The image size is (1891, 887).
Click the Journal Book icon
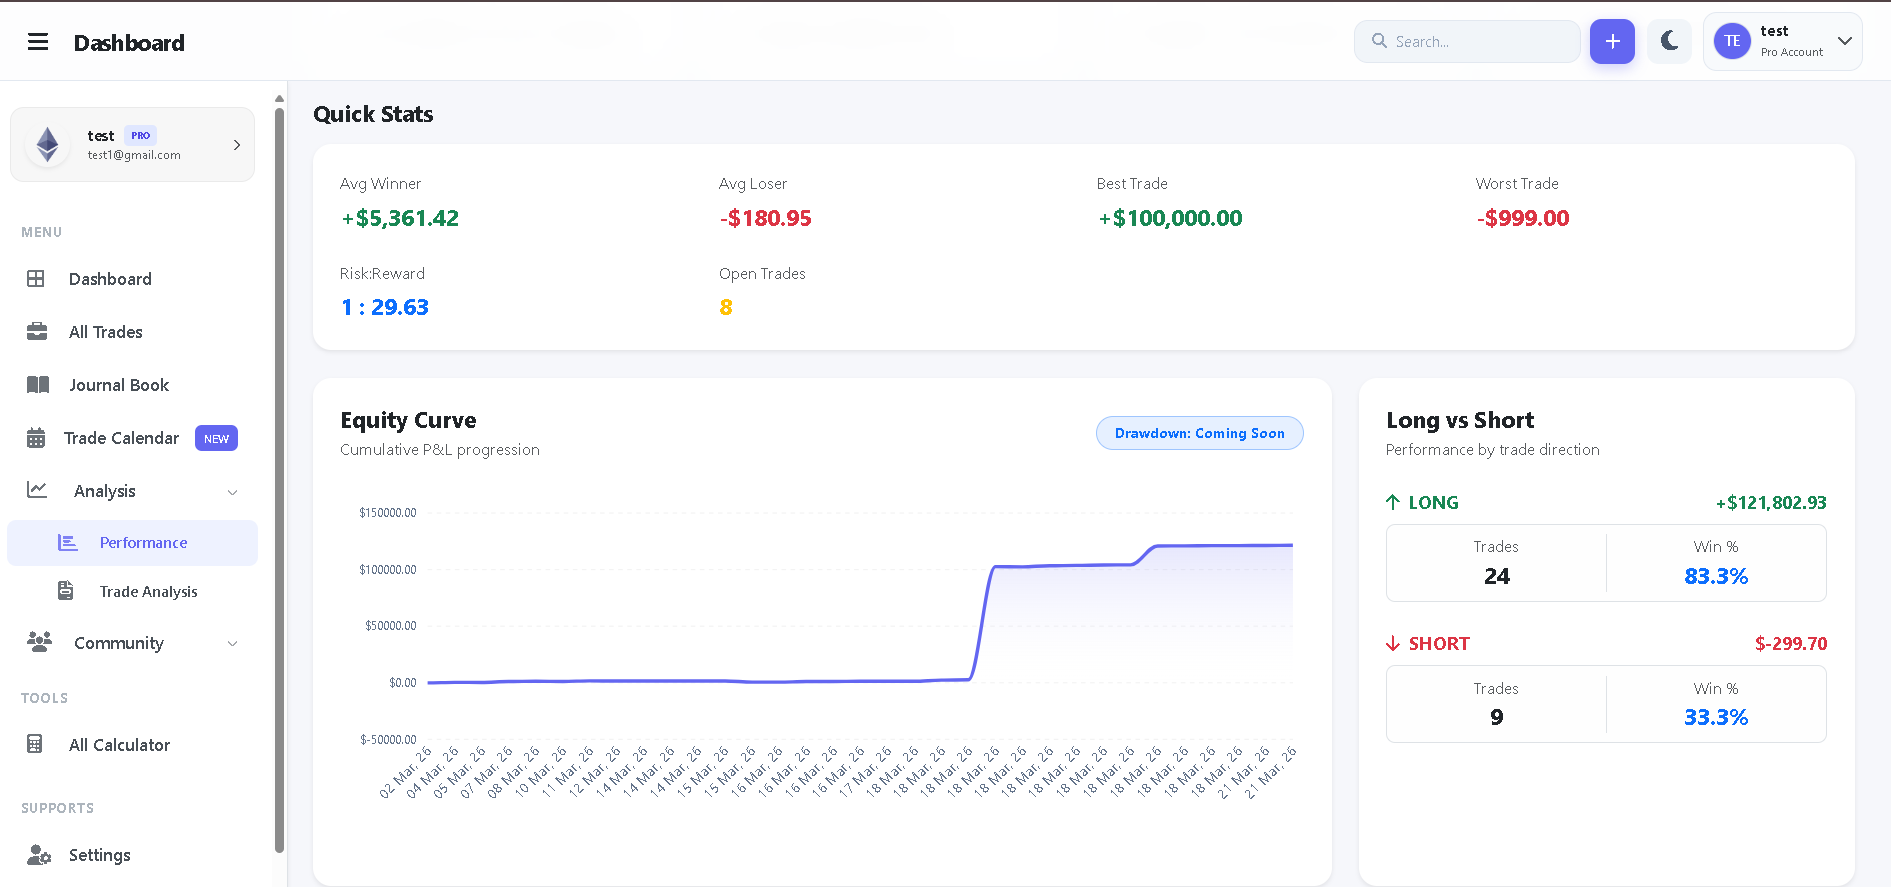[x=38, y=385]
